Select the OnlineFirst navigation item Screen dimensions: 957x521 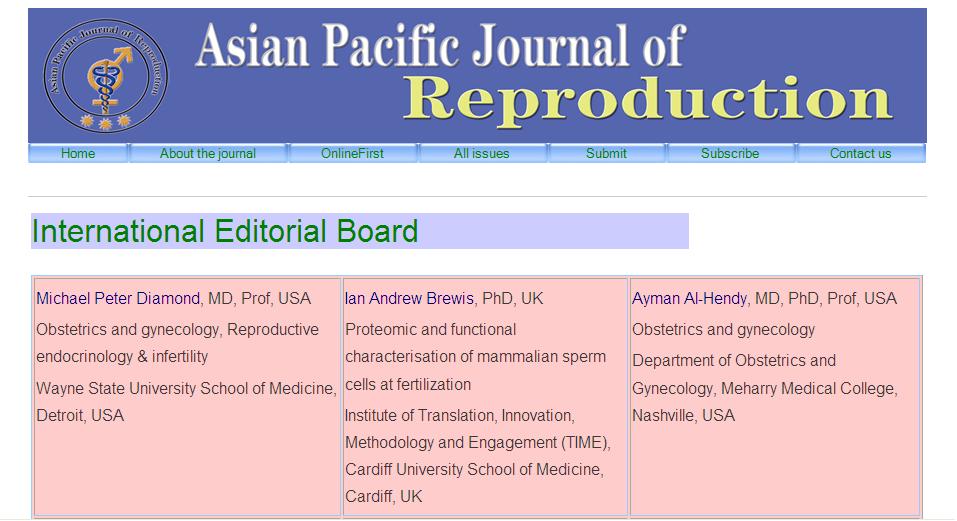coord(352,153)
